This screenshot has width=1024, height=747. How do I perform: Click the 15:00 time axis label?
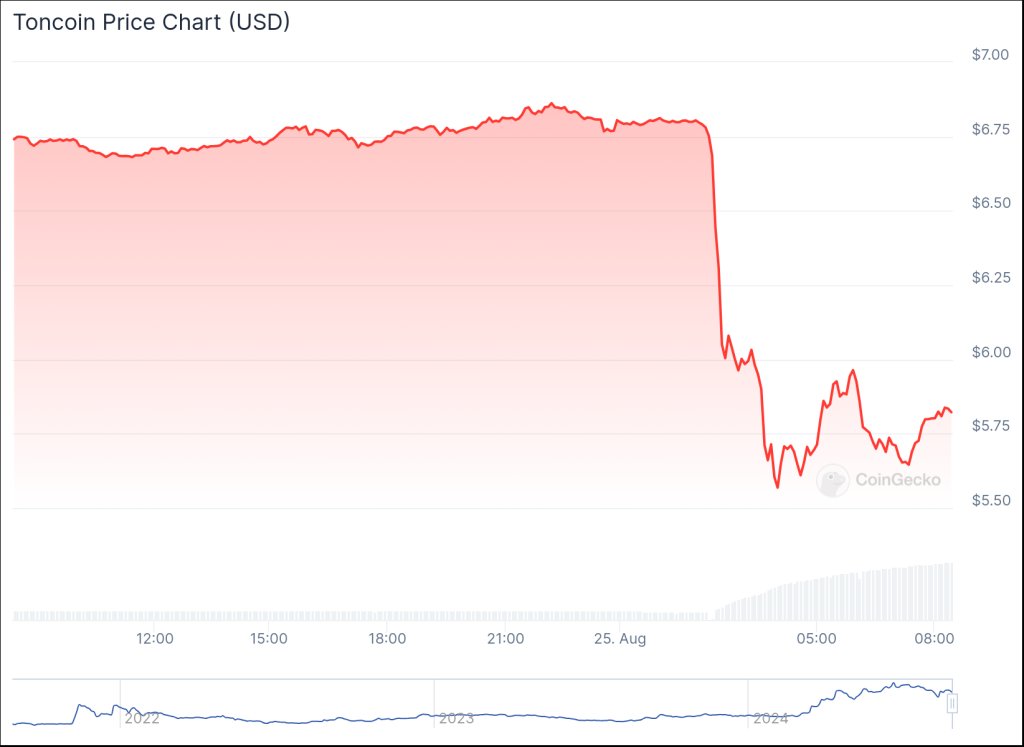tap(269, 638)
